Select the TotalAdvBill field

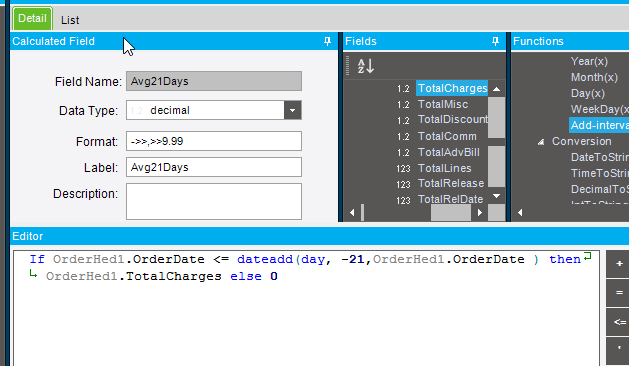point(448,152)
